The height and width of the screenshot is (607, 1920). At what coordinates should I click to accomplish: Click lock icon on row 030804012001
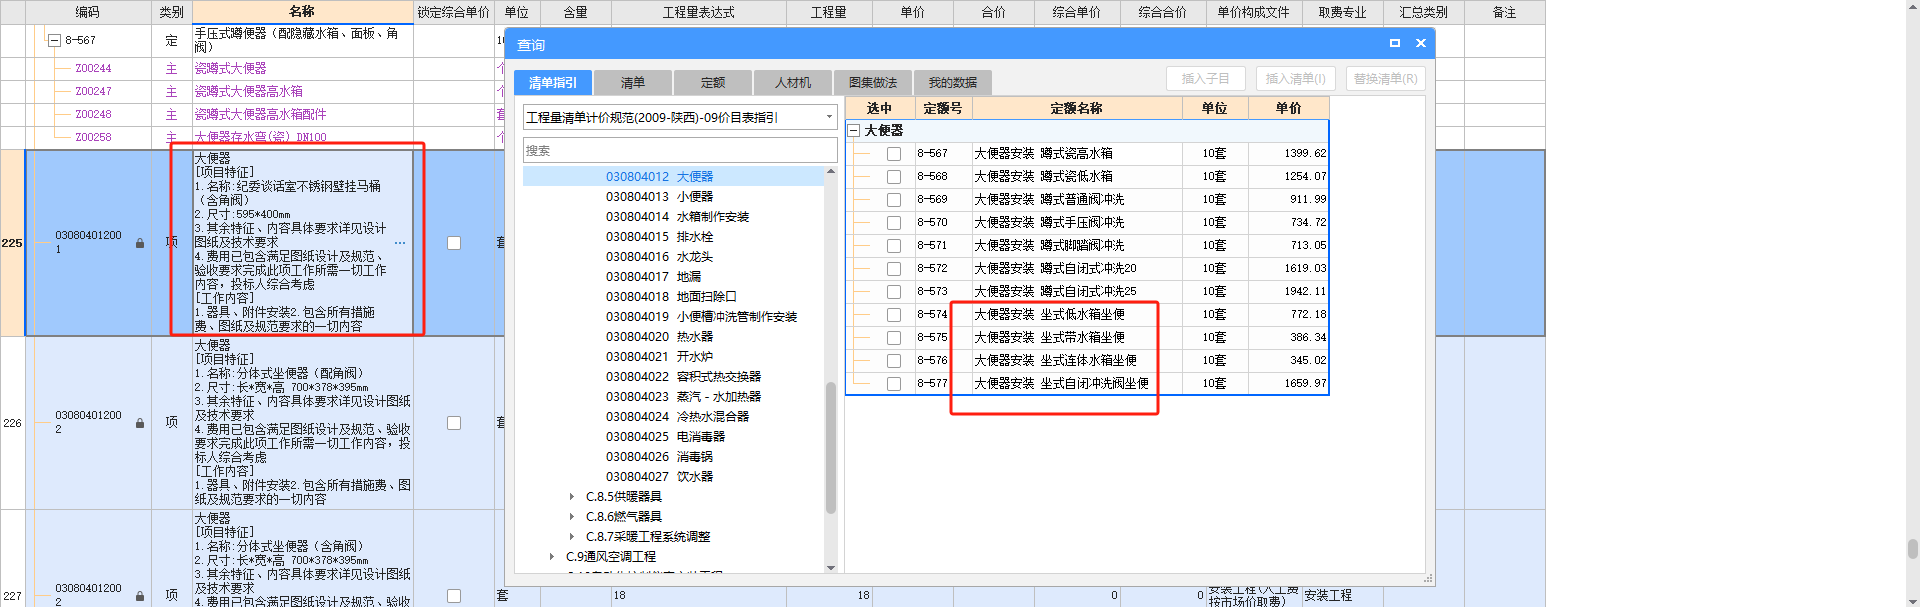140,243
